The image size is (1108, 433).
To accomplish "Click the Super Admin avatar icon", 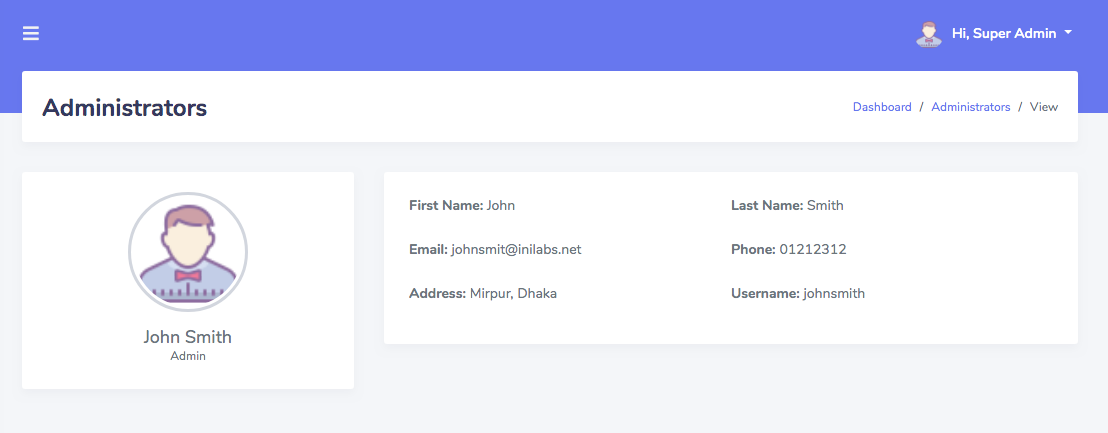I will pos(929,33).
